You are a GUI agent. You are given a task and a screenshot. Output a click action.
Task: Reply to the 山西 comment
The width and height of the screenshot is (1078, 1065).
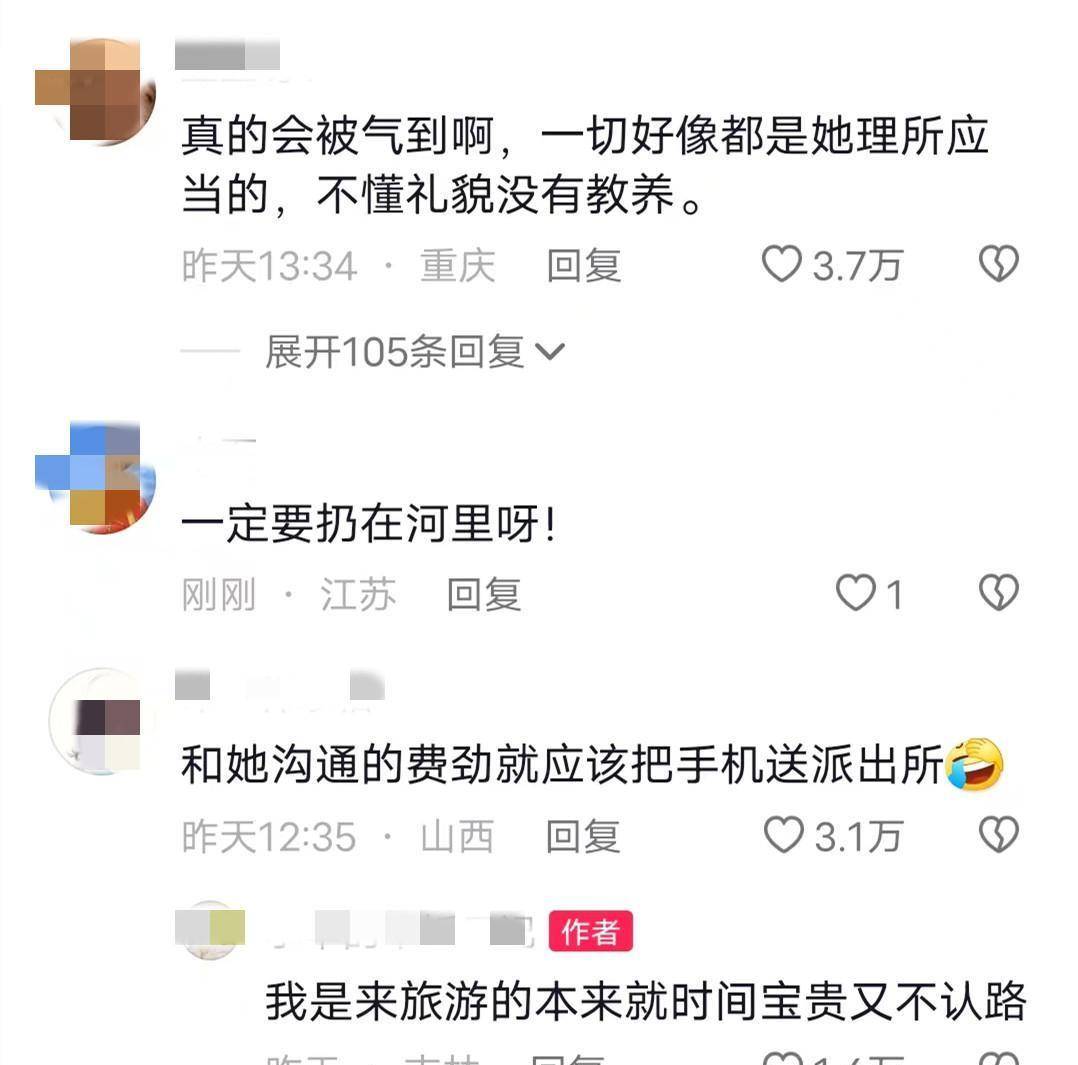(583, 836)
